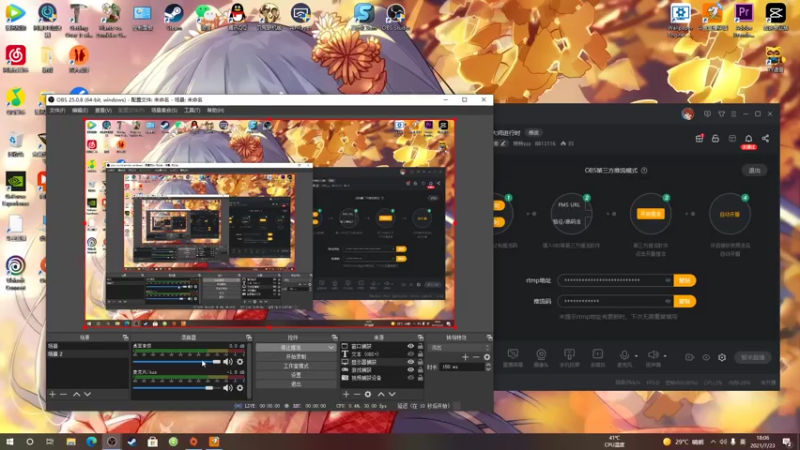Toggle visibility of 文本 (GDI+) source

[411, 354]
